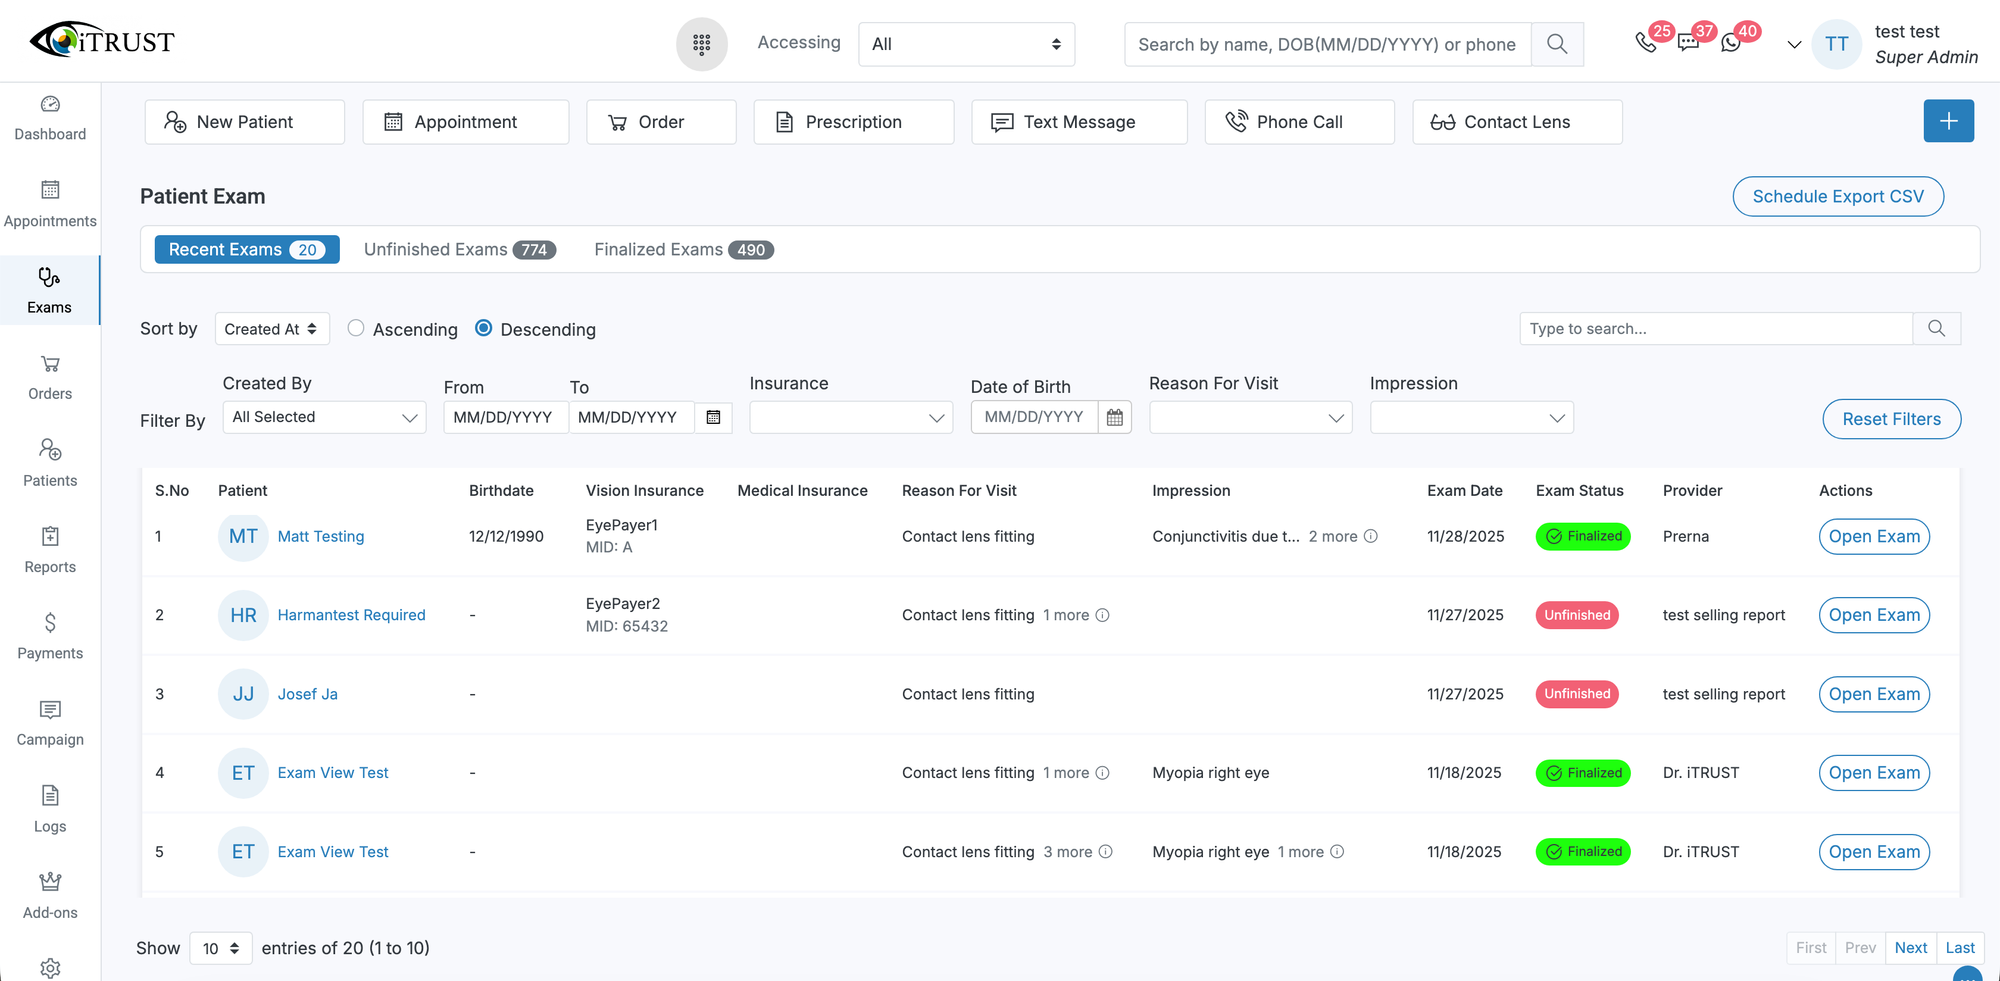Click the phone calls notification icon
2000x981 pixels.
1645,42
